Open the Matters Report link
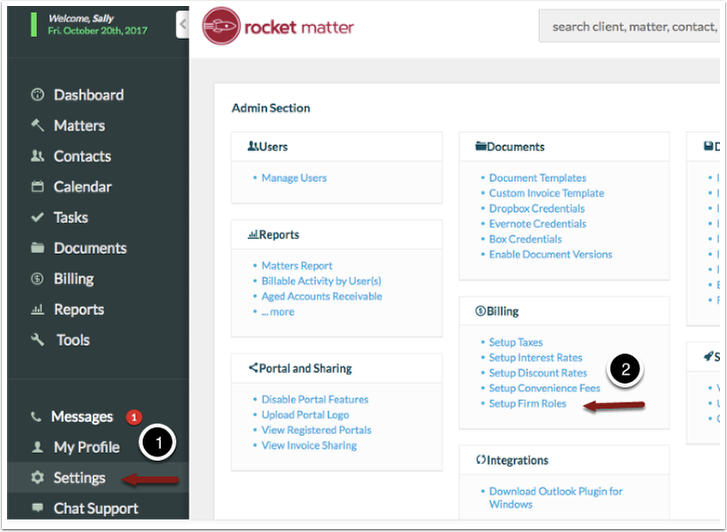Viewport: 727px width, 532px height. click(297, 265)
